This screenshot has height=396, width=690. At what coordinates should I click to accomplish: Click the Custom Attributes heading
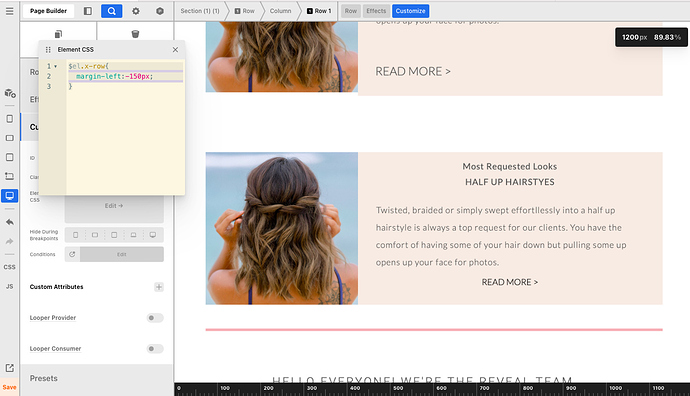56,287
